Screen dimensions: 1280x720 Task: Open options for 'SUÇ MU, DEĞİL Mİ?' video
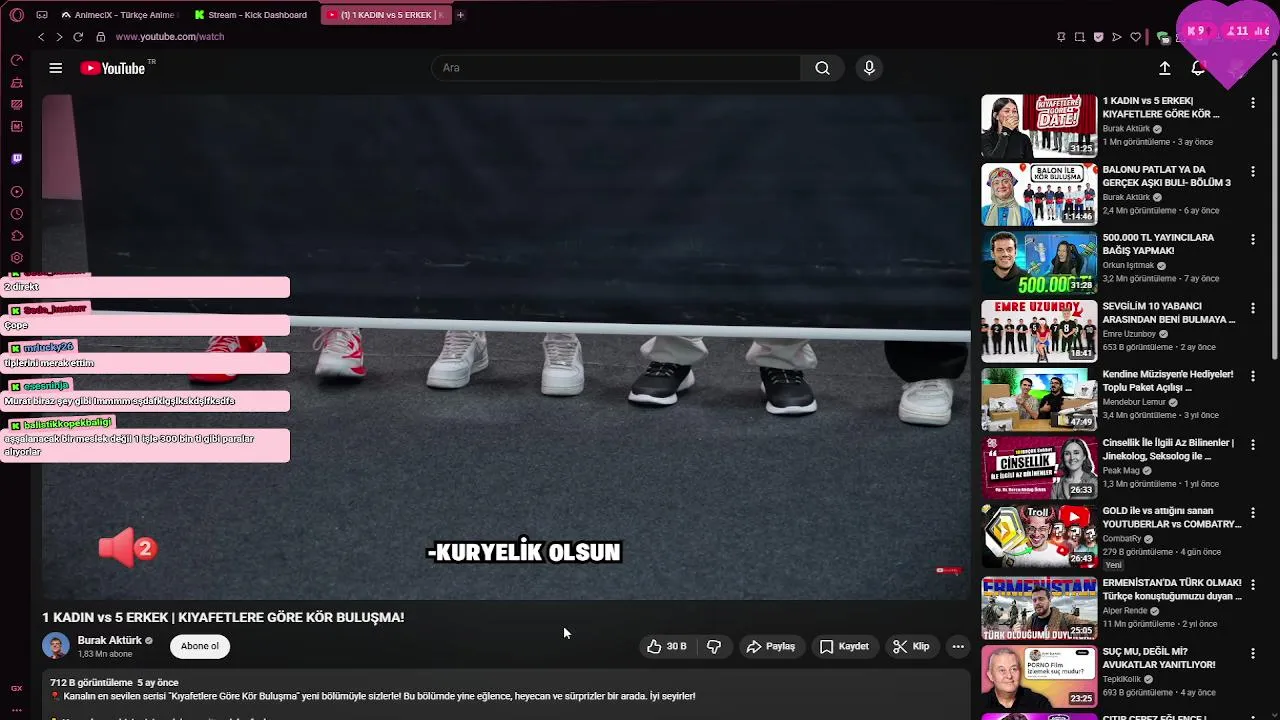click(x=1253, y=652)
